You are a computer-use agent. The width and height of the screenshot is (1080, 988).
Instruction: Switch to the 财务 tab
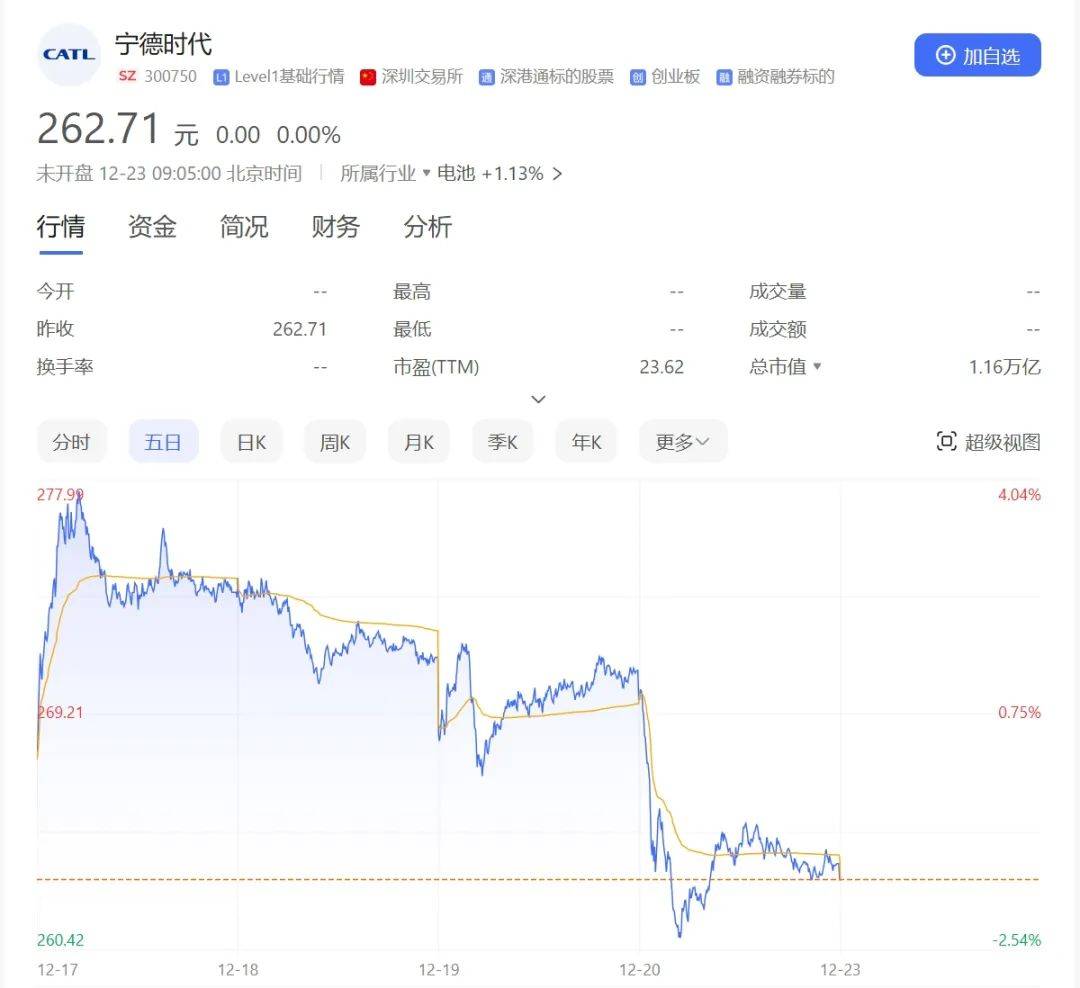pyautogui.click(x=334, y=227)
